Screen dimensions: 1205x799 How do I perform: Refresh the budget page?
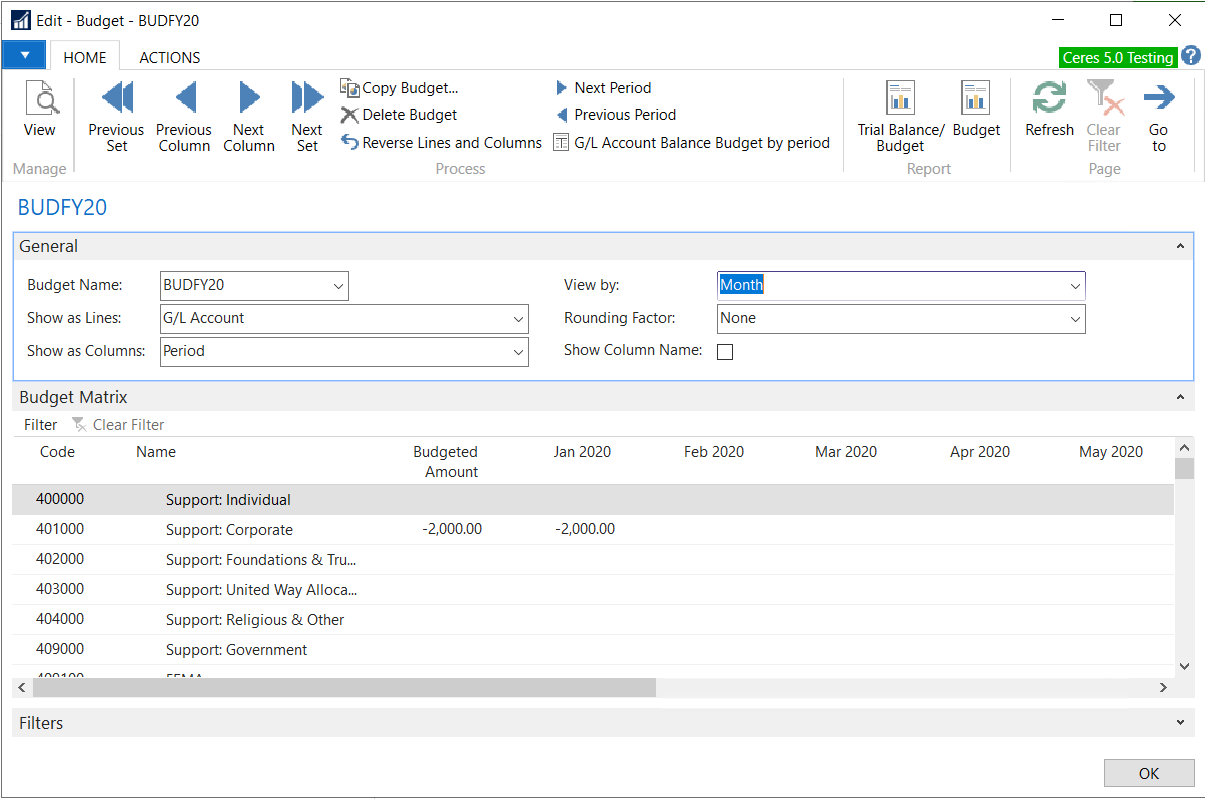[1049, 99]
